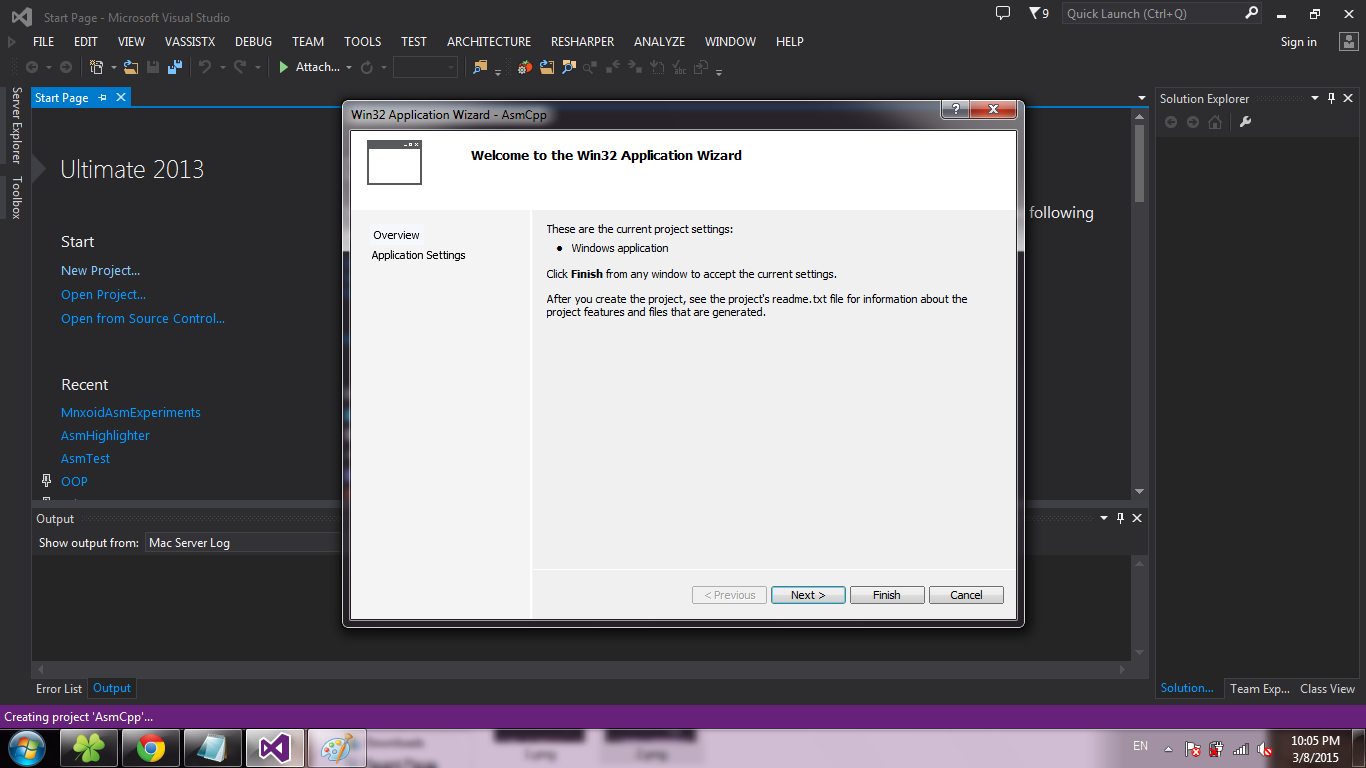Open the document tabs list dropdown arrow
The width and height of the screenshot is (1366, 768).
pyautogui.click(x=1142, y=98)
